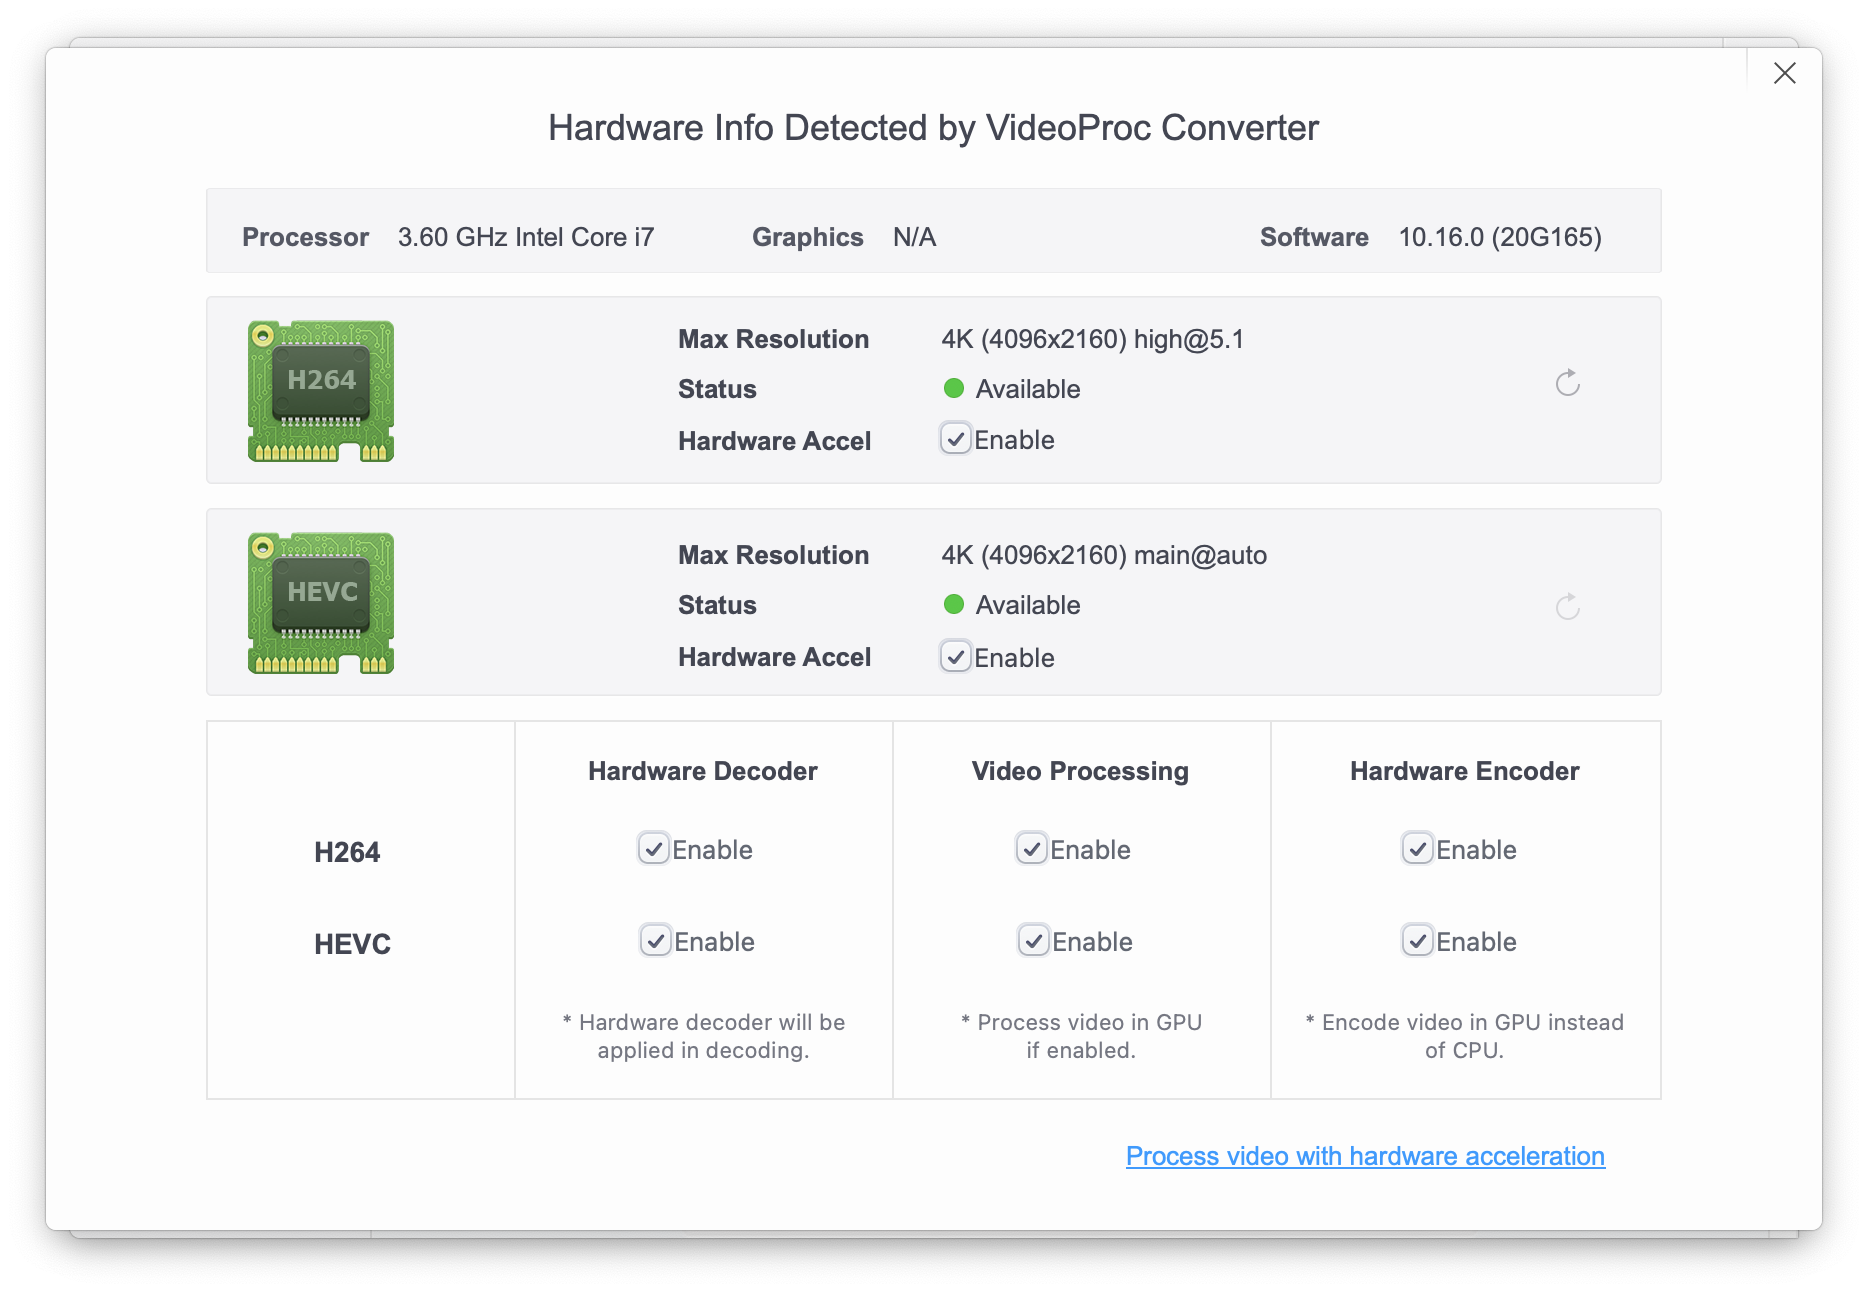Disable H264 Hardware Decoder

pyautogui.click(x=654, y=849)
